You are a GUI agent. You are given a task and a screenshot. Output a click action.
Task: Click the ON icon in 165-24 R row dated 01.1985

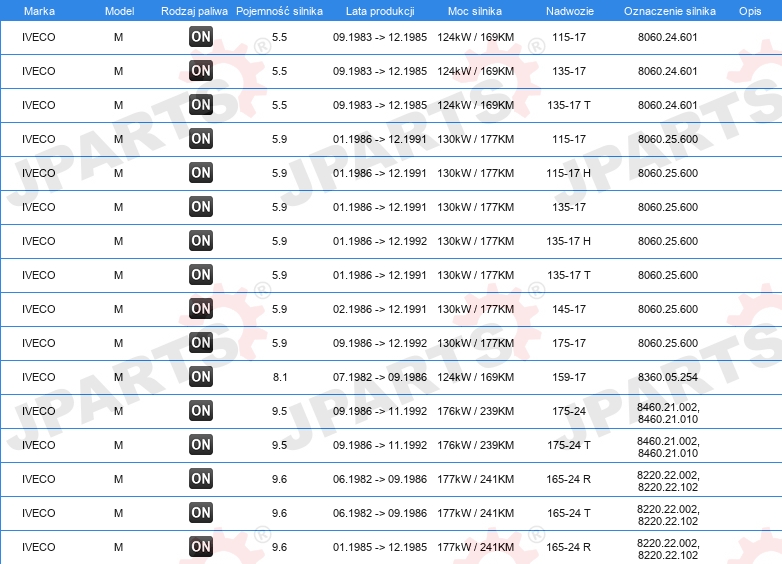pyautogui.click(x=201, y=546)
